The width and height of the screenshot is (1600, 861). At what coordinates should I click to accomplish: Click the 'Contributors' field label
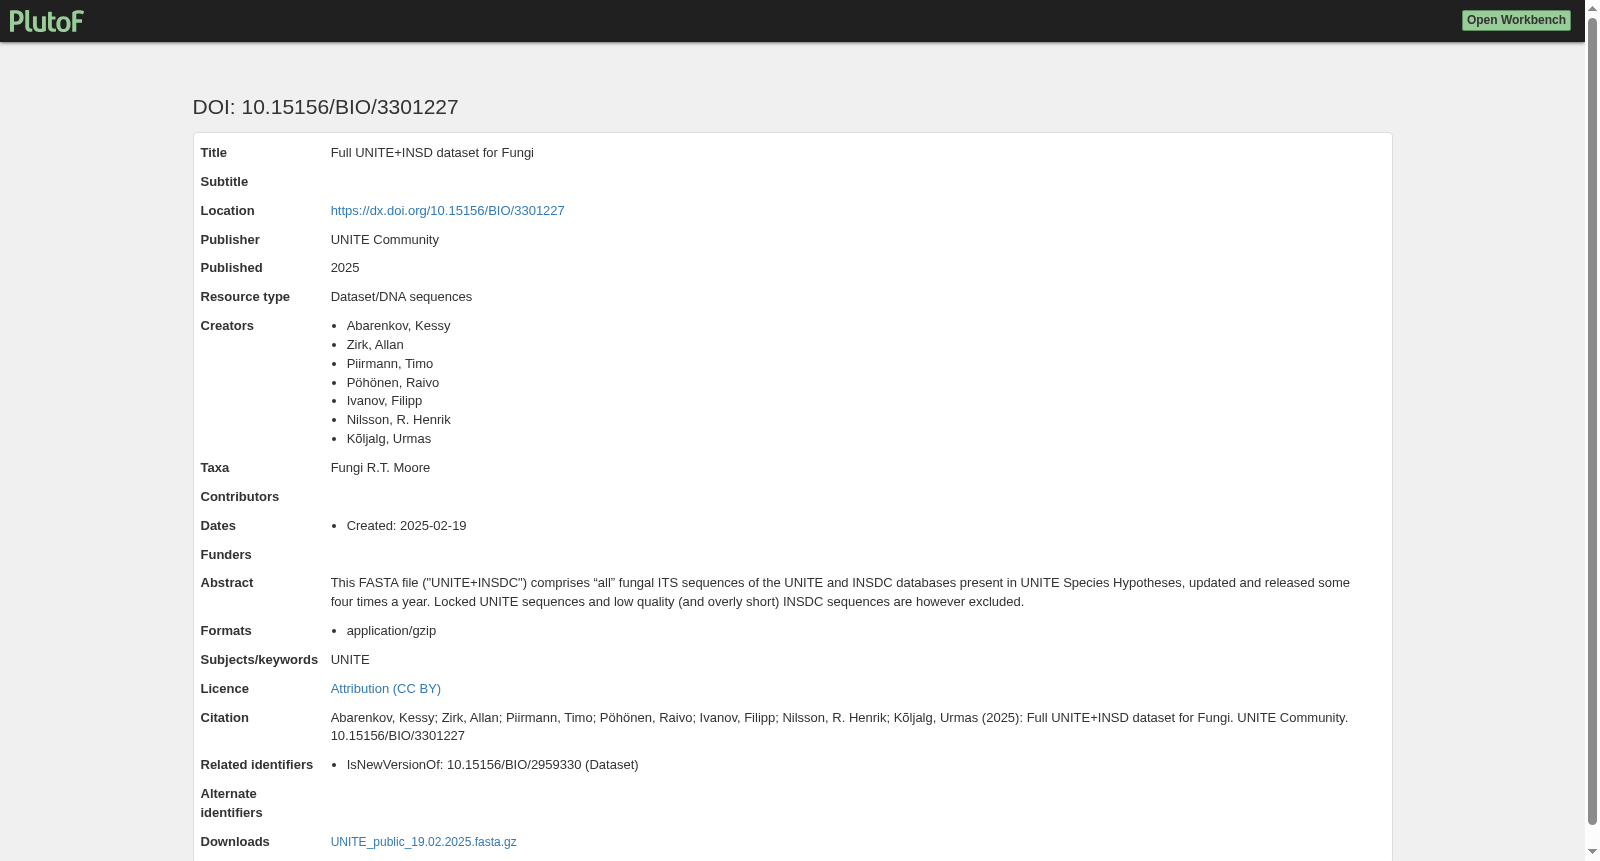point(240,497)
